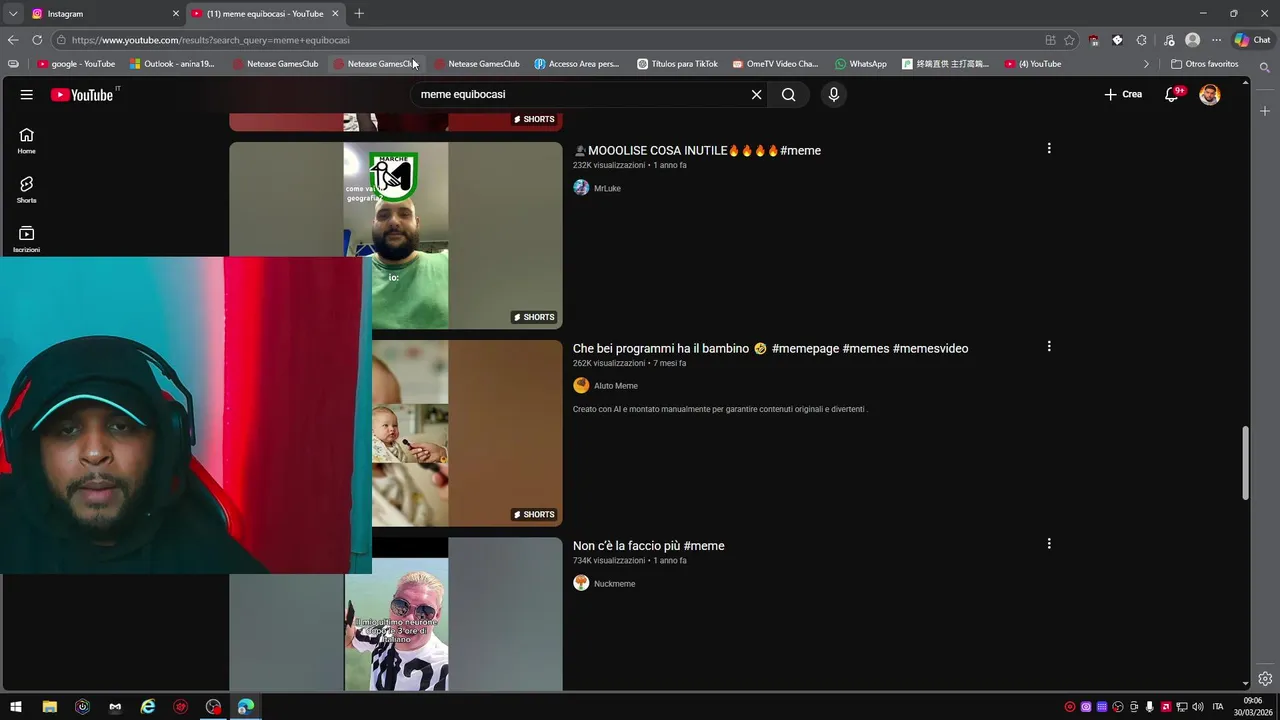Play the MOOOLISE short thumbnail
Screen dimensions: 1280x720
(x=396, y=235)
